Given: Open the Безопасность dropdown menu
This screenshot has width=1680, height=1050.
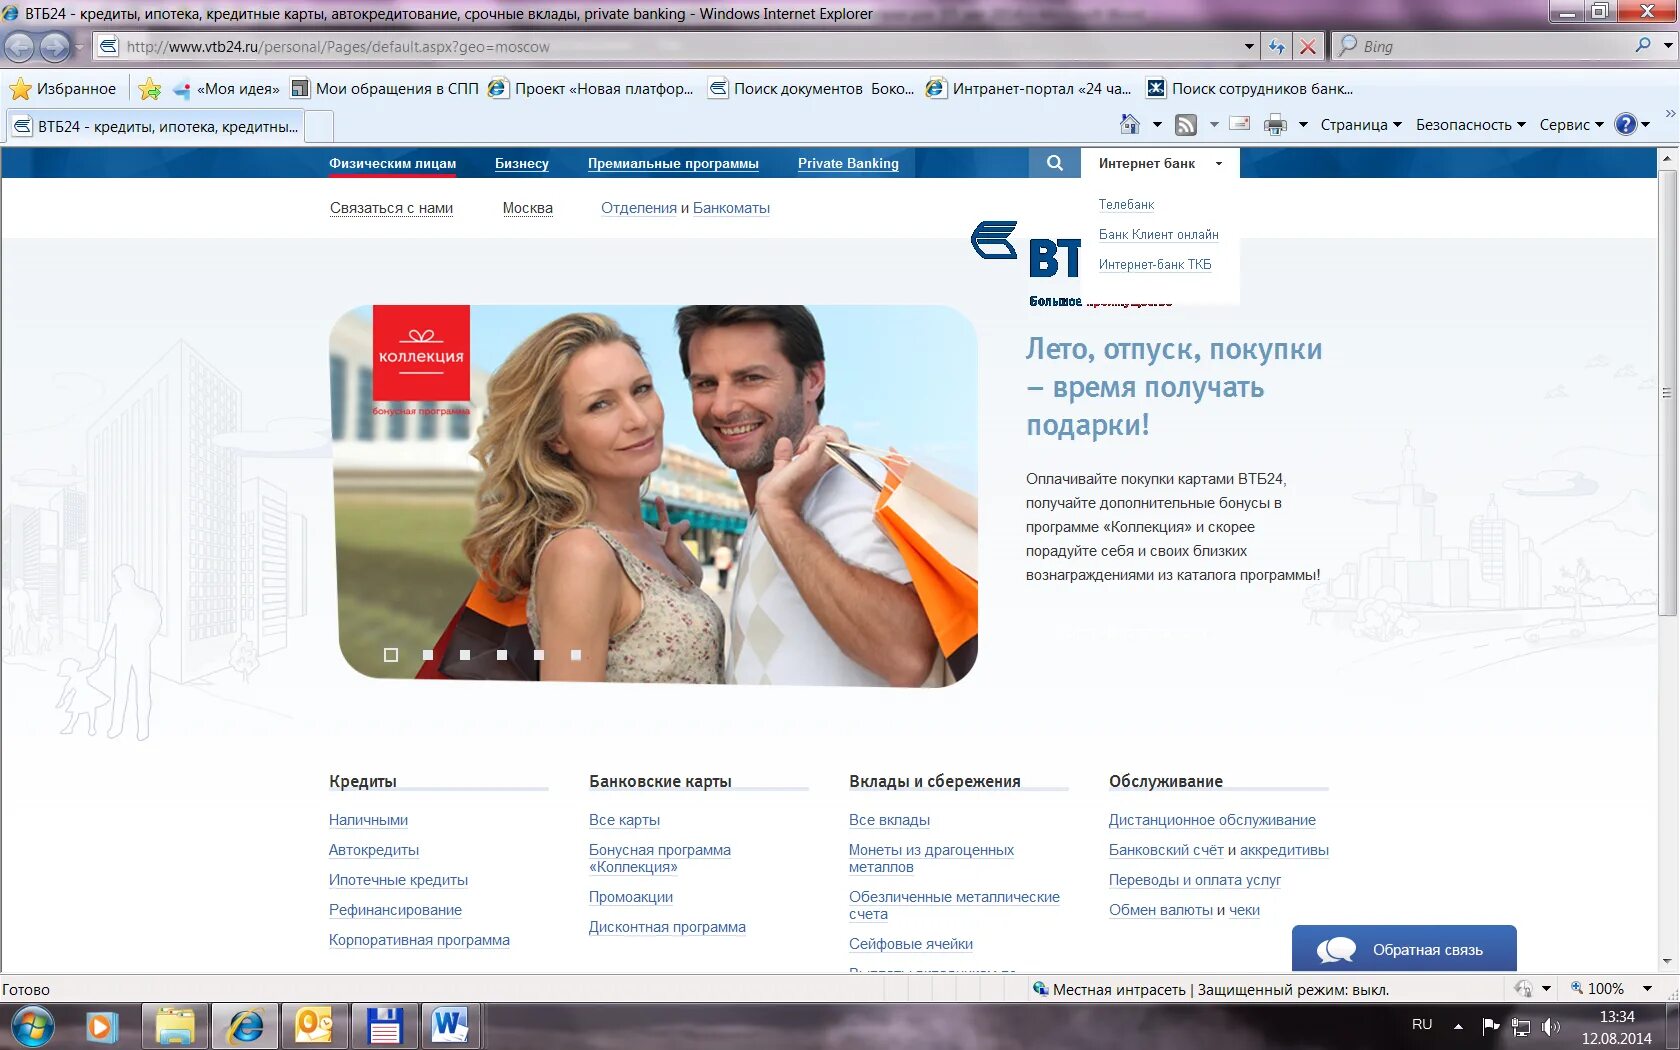Looking at the screenshot, I should tap(1471, 124).
